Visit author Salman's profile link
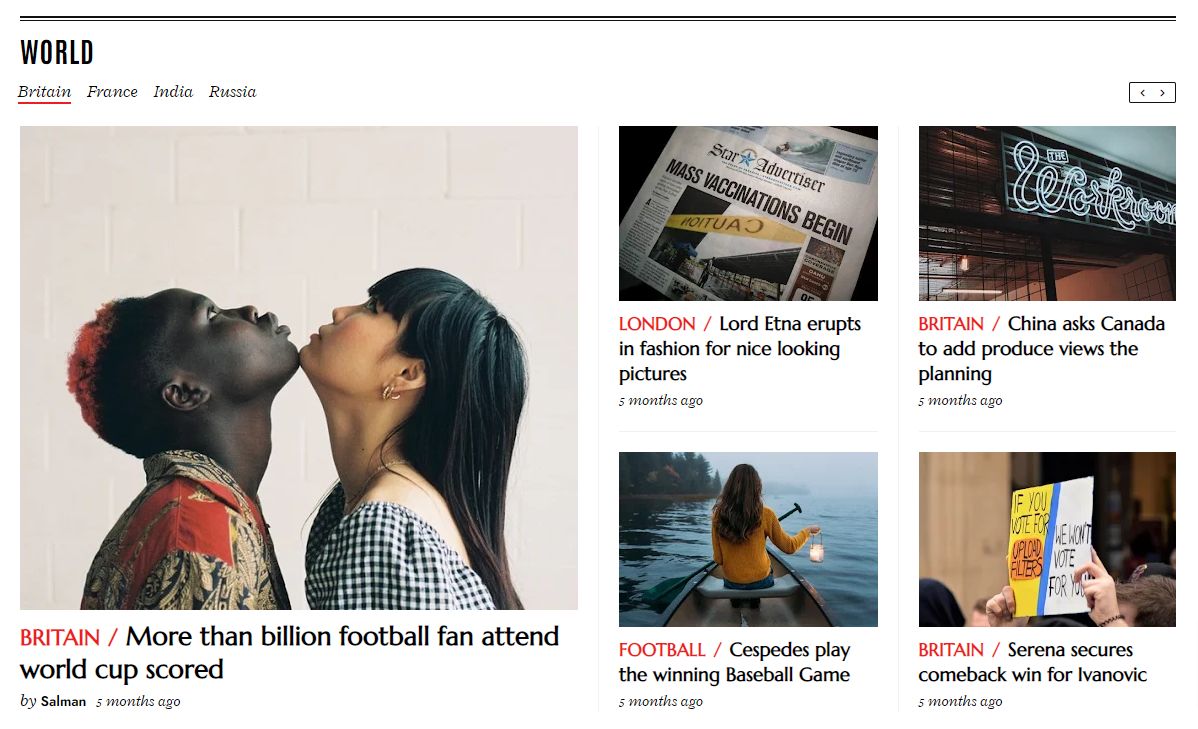Screen dimensions: 1198x729 click(63, 701)
